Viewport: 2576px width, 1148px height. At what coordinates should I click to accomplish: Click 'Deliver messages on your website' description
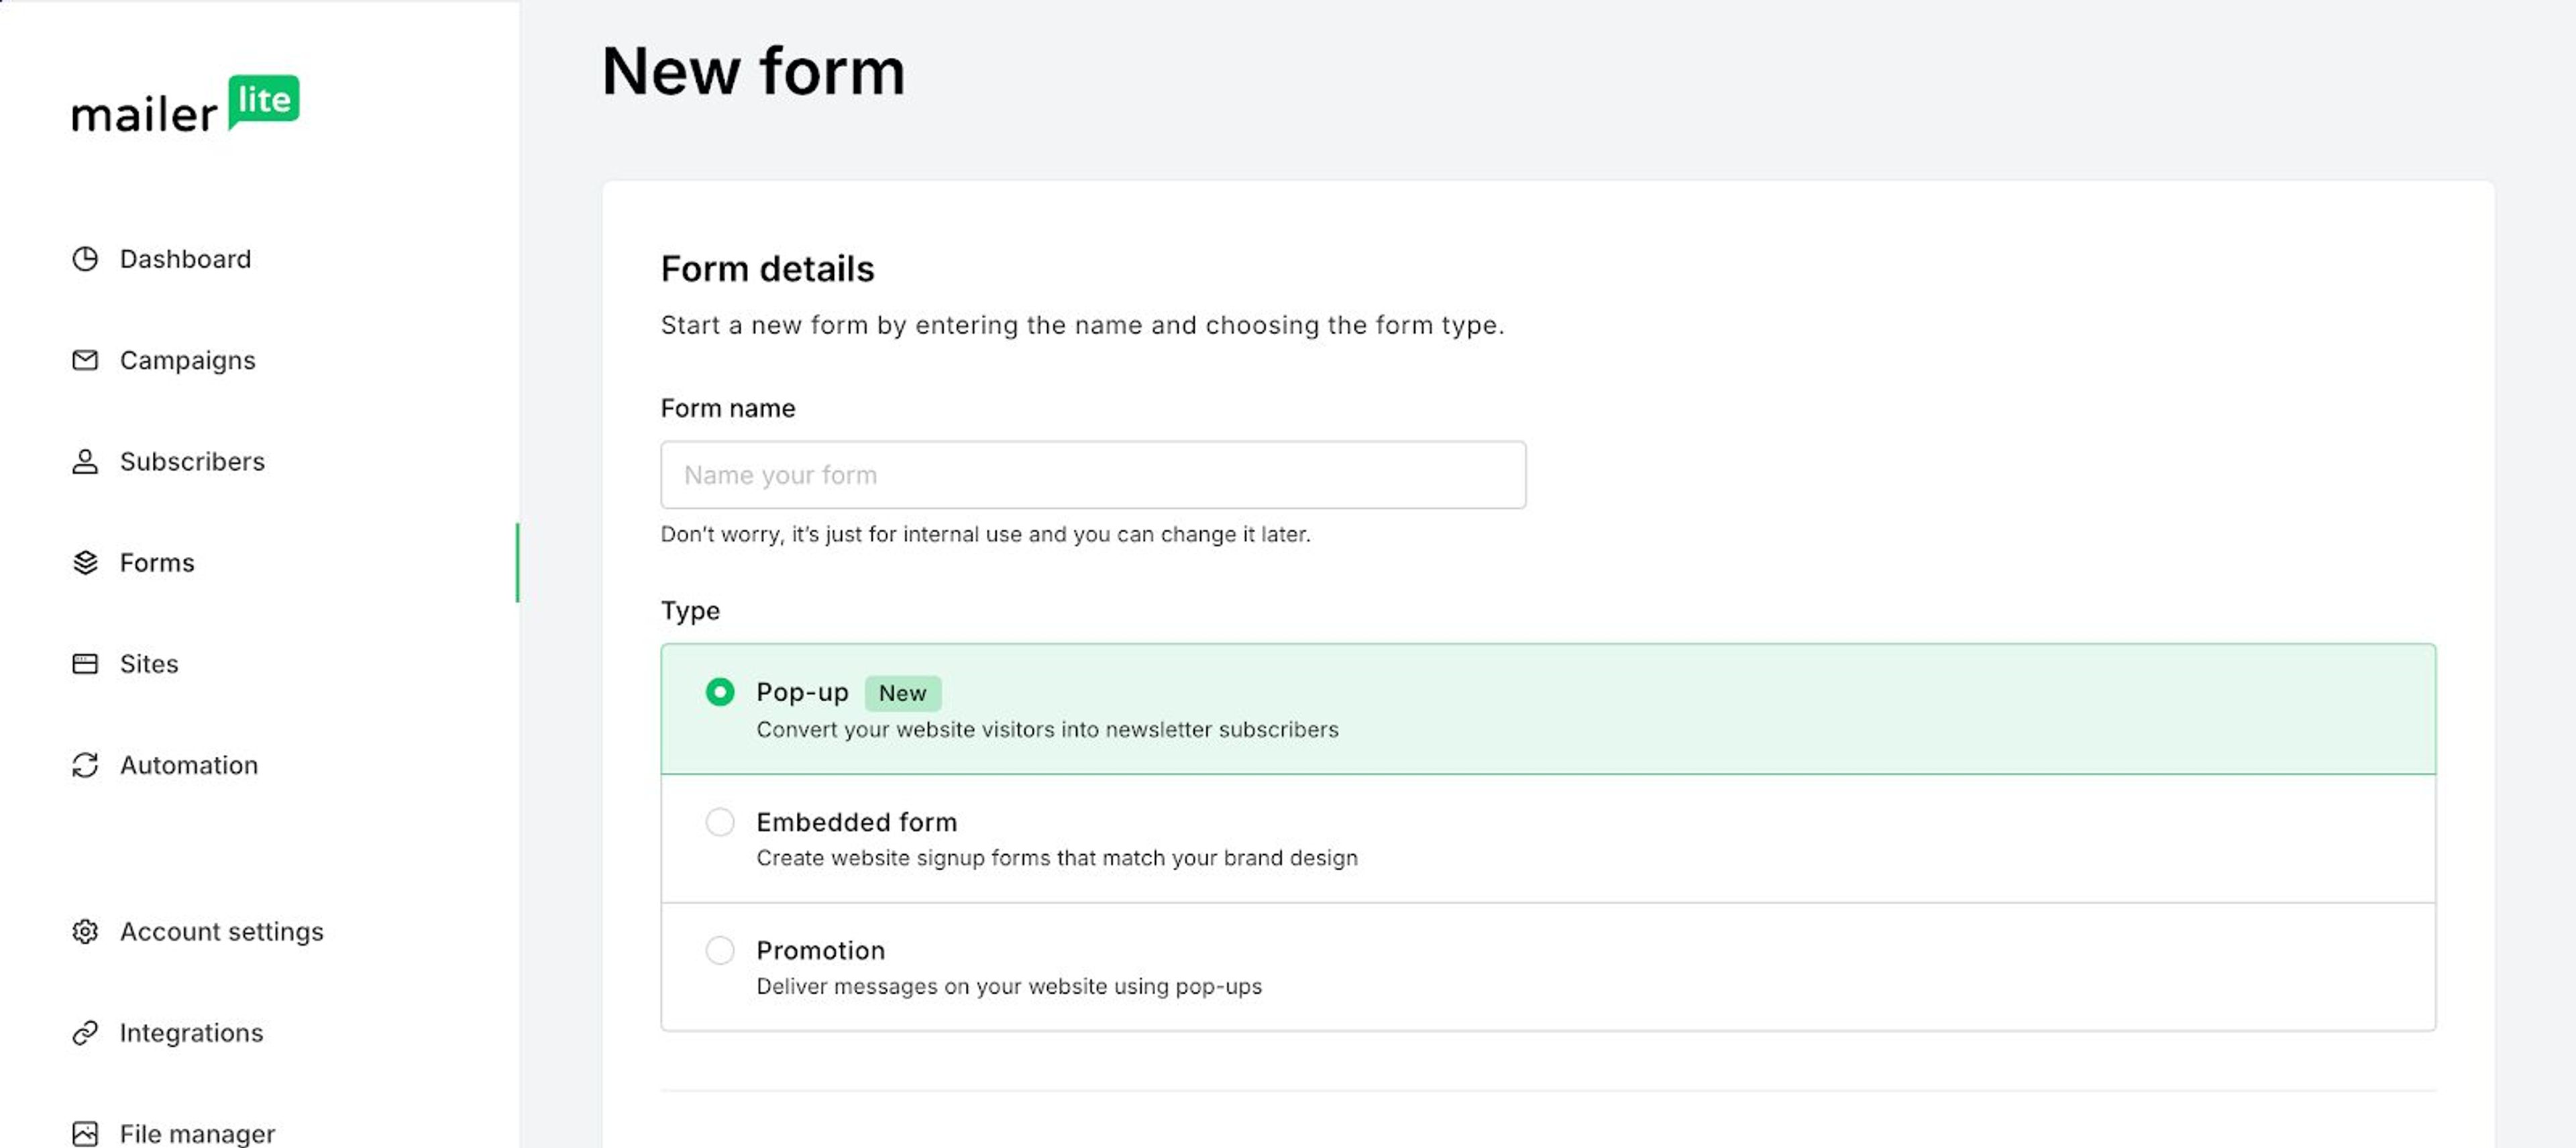[x=1009, y=986]
